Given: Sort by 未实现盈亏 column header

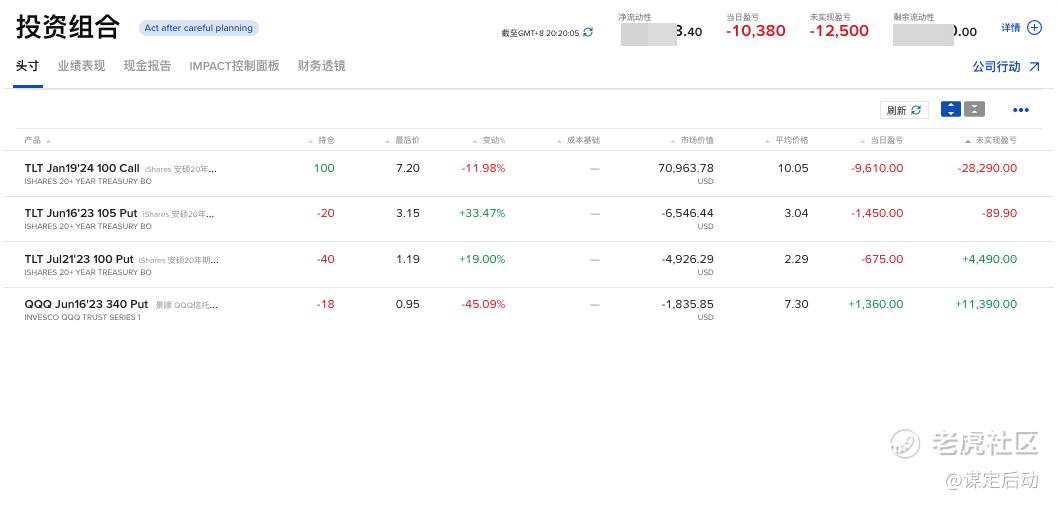Looking at the screenshot, I should coord(996,141).
